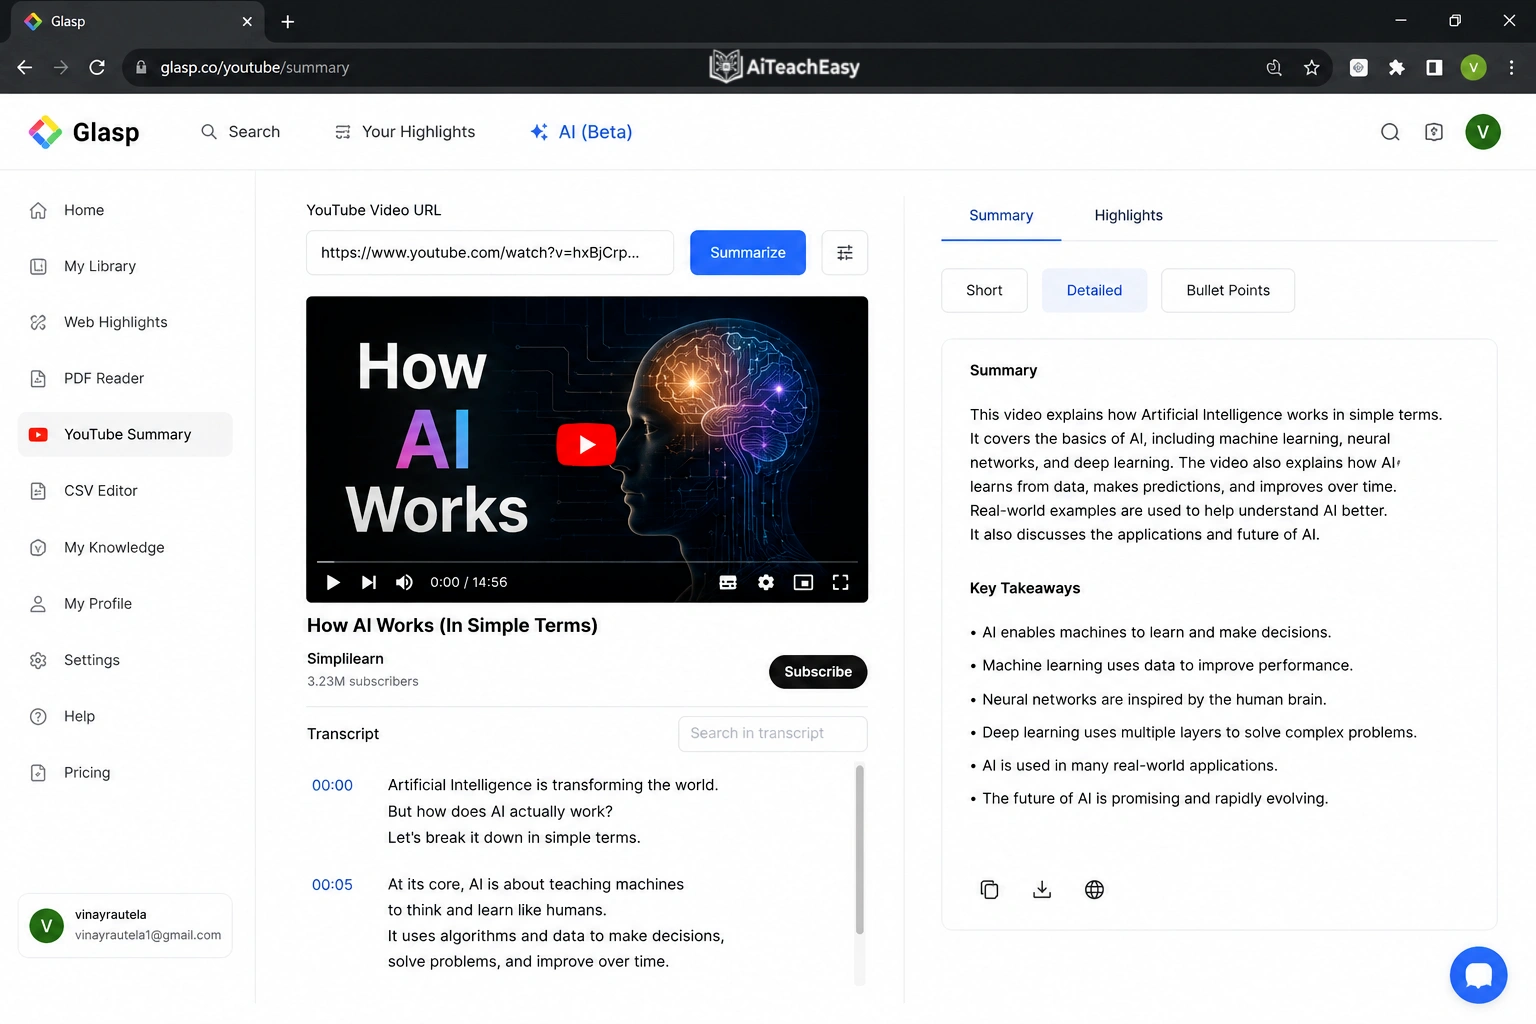
Task: Jump to transcript timestamp 00:05
Action: (x=332, y=884)
